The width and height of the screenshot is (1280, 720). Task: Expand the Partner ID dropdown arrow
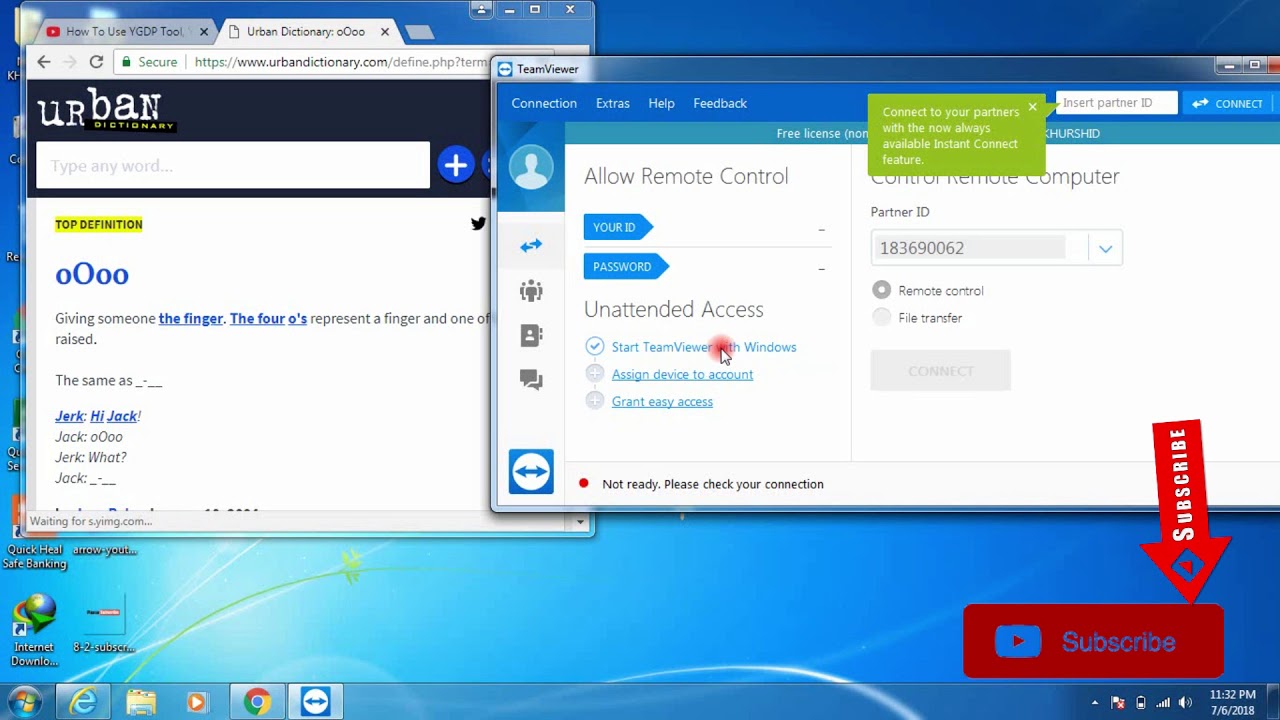pyautogui.click(x=1105, y=248)
